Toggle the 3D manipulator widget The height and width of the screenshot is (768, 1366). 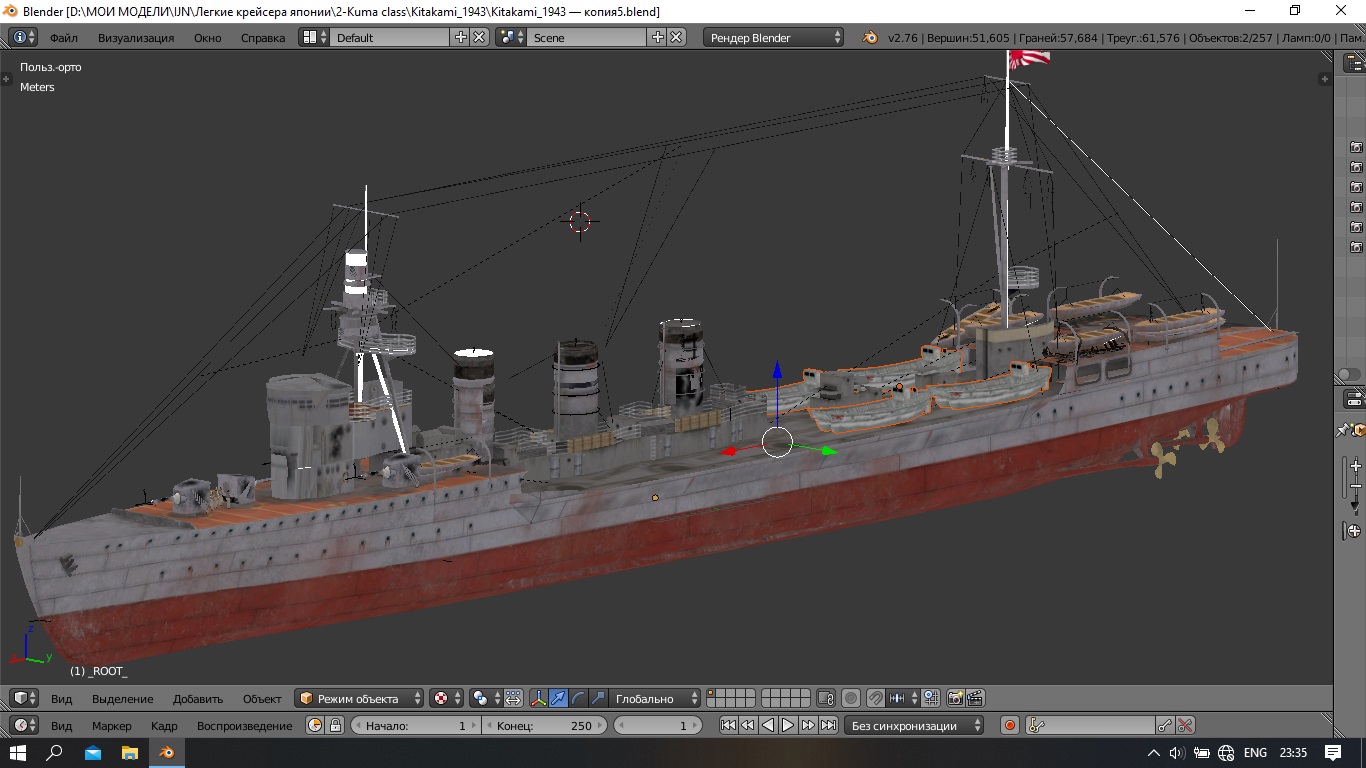pos(539,698)
